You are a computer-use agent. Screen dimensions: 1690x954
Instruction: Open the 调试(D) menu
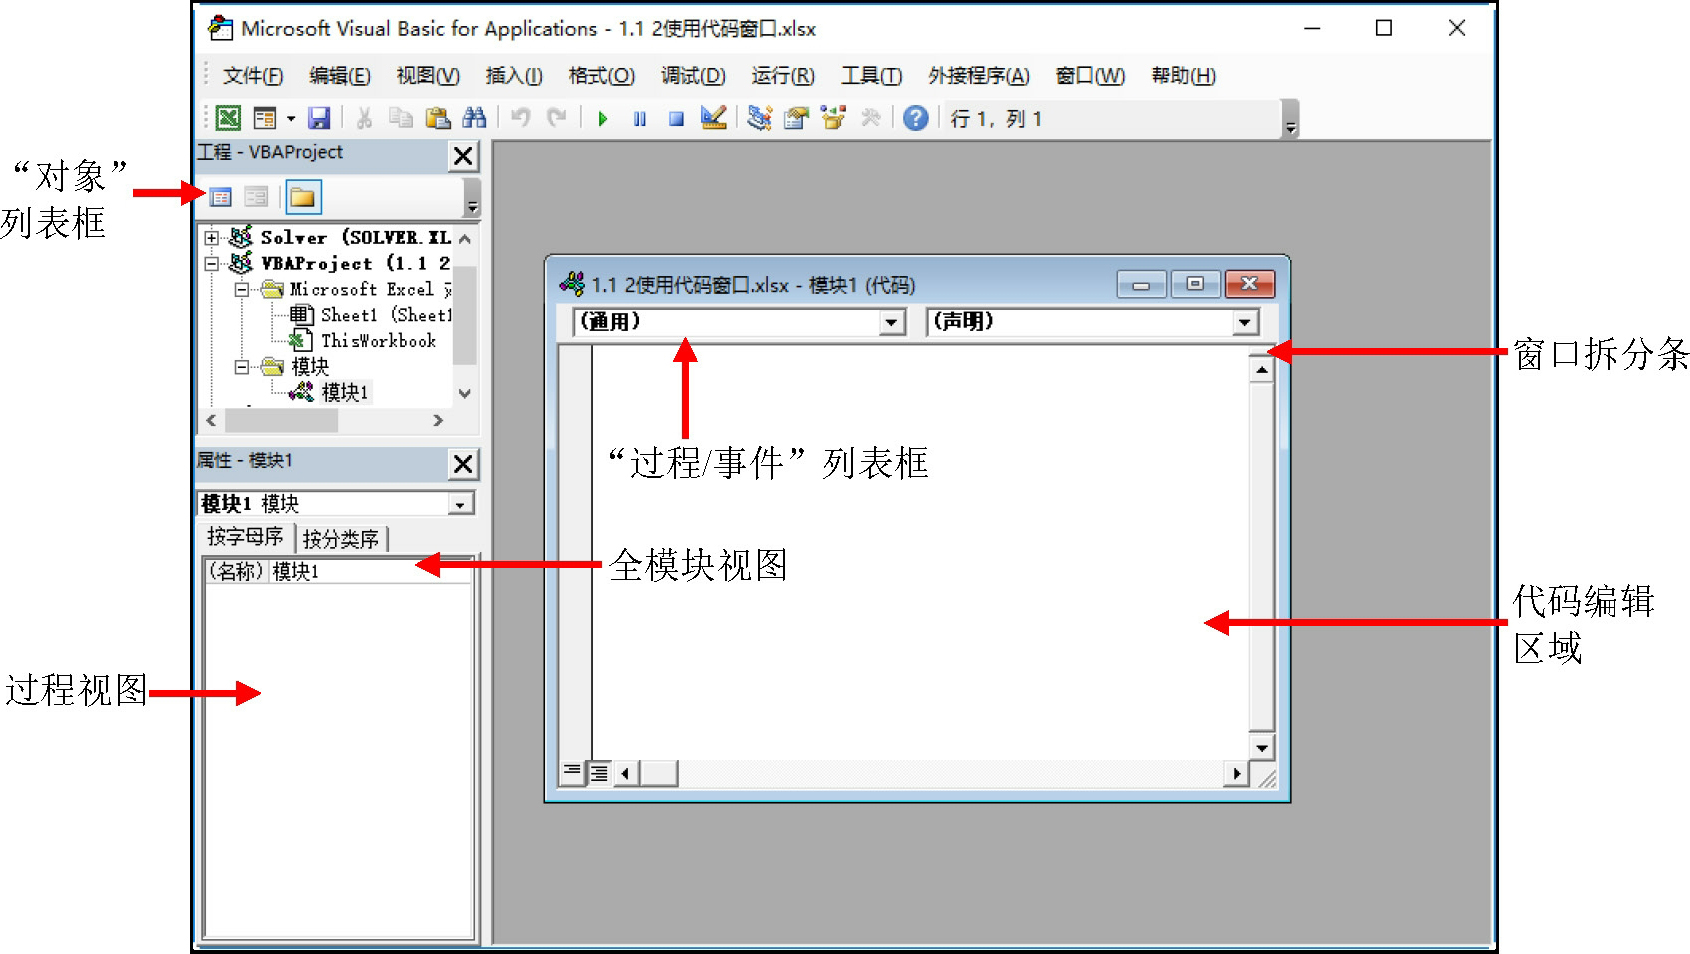692,76
